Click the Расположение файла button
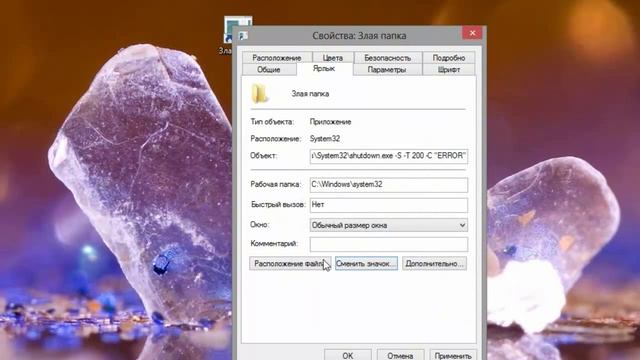The height and width of the screenshot is (360, 640). point(290,264)
